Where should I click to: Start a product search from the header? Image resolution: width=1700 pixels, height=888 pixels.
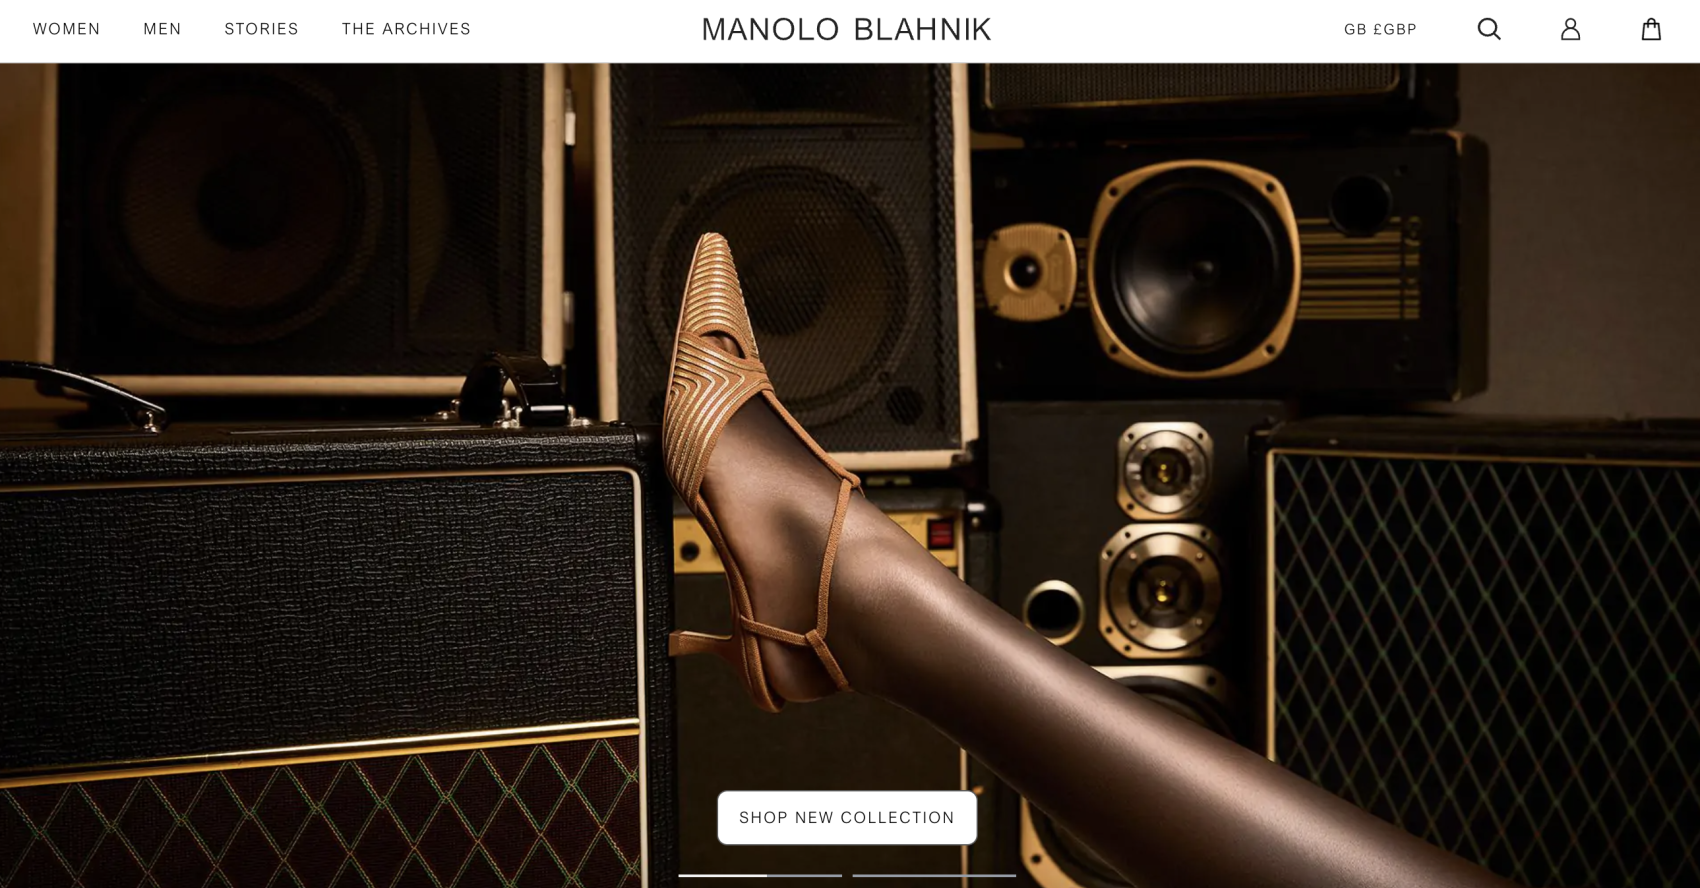pyautogui.click(x=1489, y=29)
